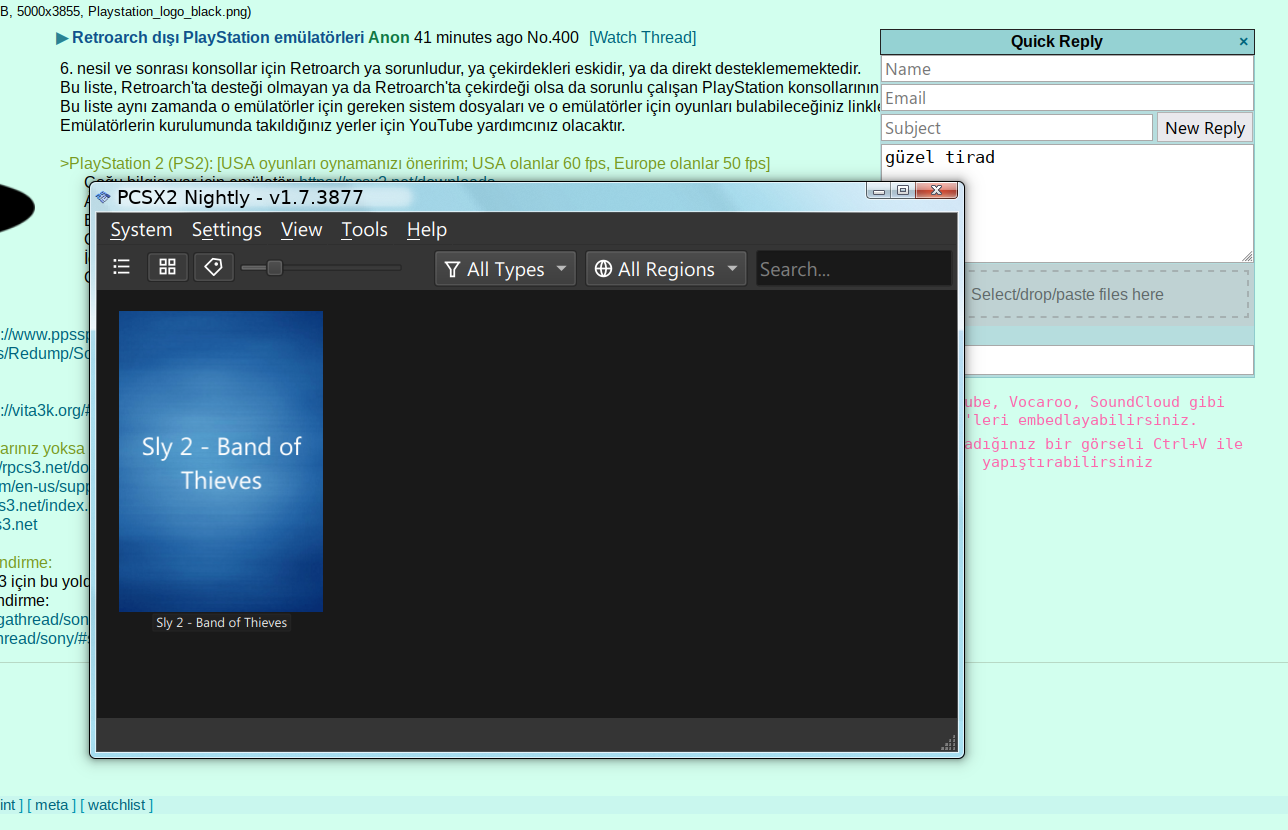The height and width of the screenshot is (830, 1288).
Task: Open the watchlist link
Action: click(117, 805)
